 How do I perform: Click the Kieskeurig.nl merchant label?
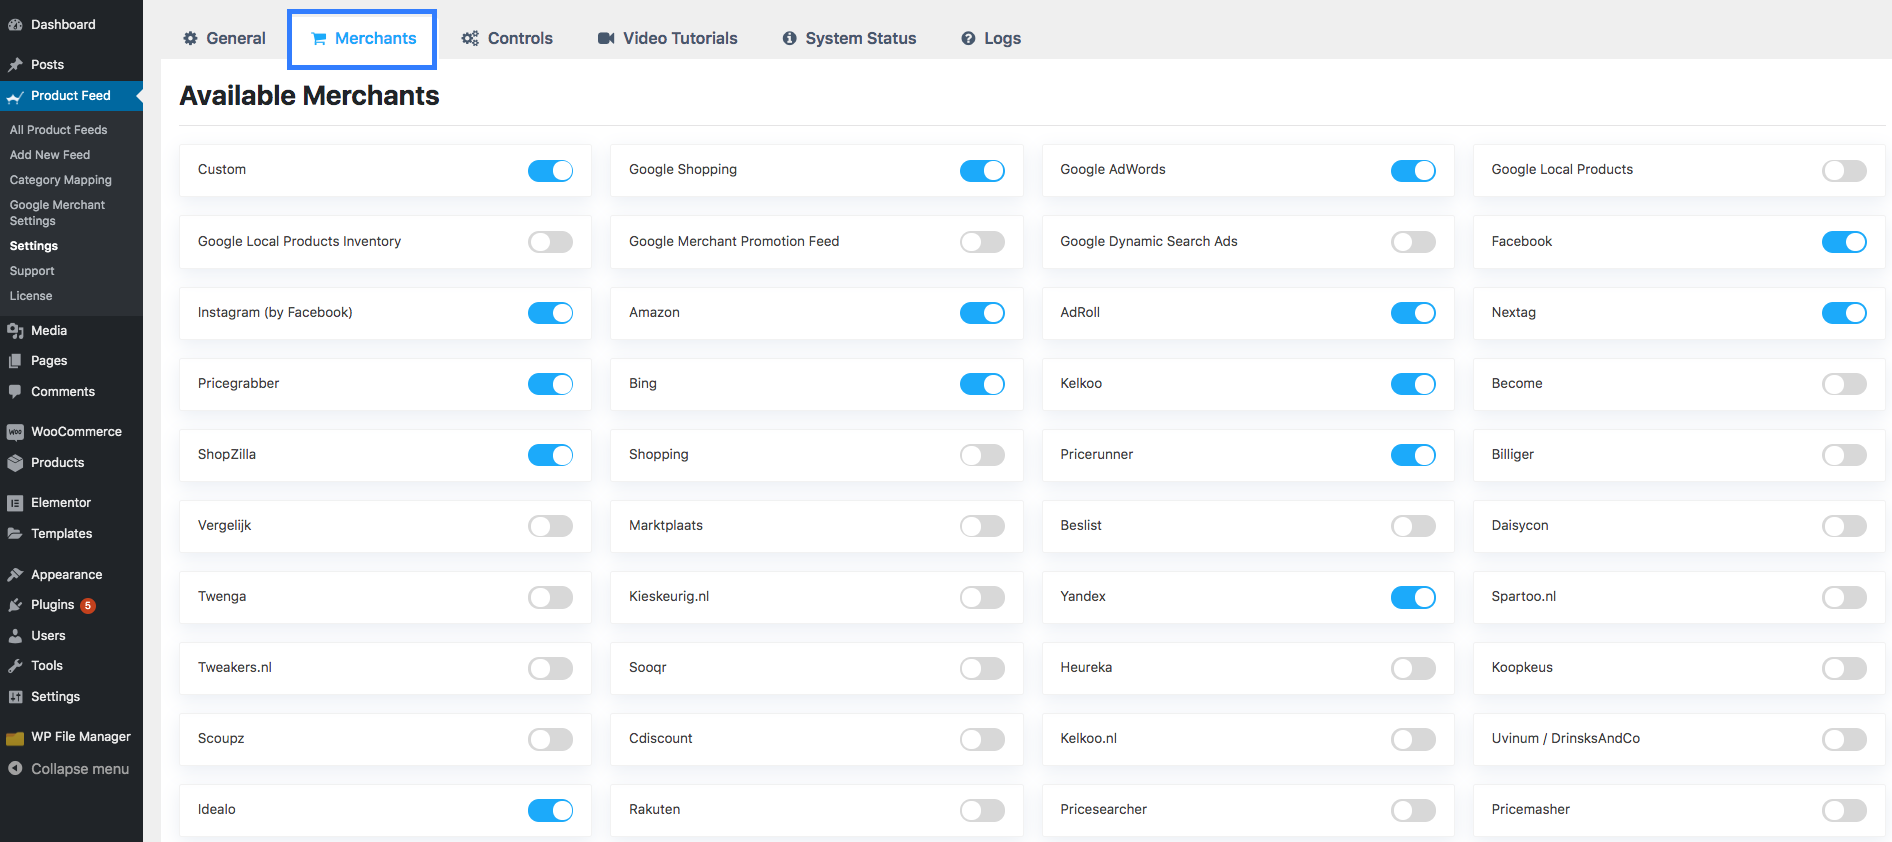[669, 596]
